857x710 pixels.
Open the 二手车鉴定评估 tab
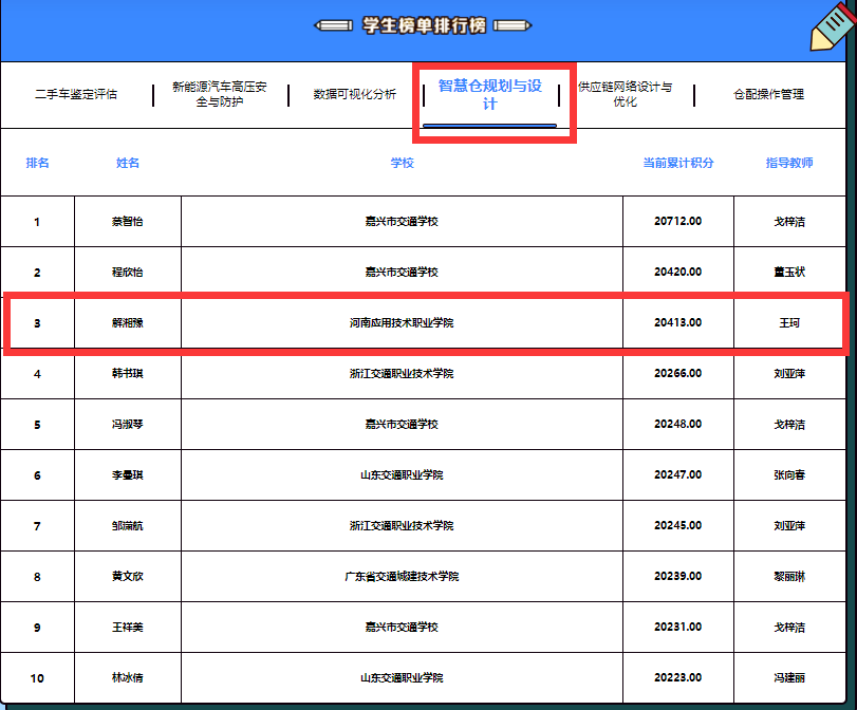point(76,95)
